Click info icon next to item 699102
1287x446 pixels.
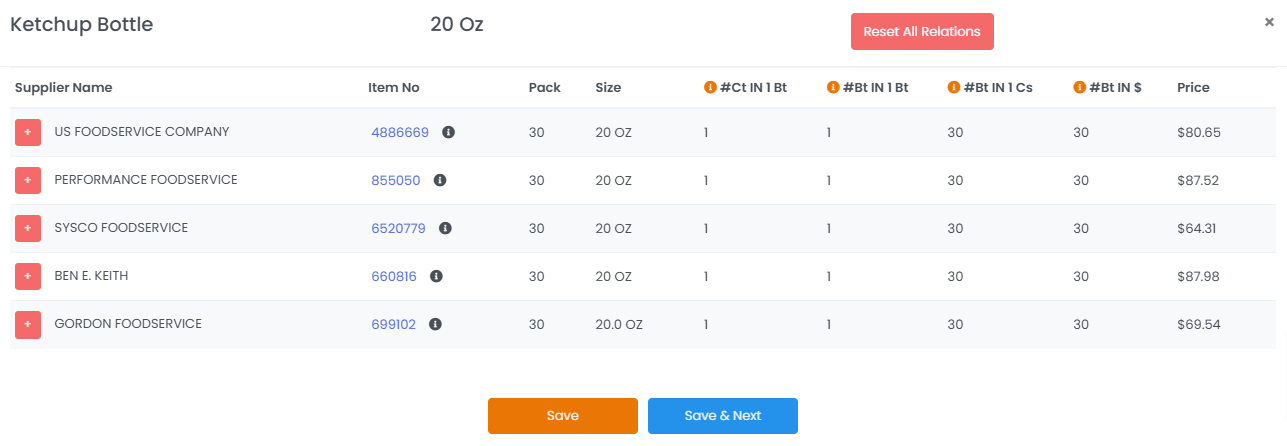click(x=436, y=324)
